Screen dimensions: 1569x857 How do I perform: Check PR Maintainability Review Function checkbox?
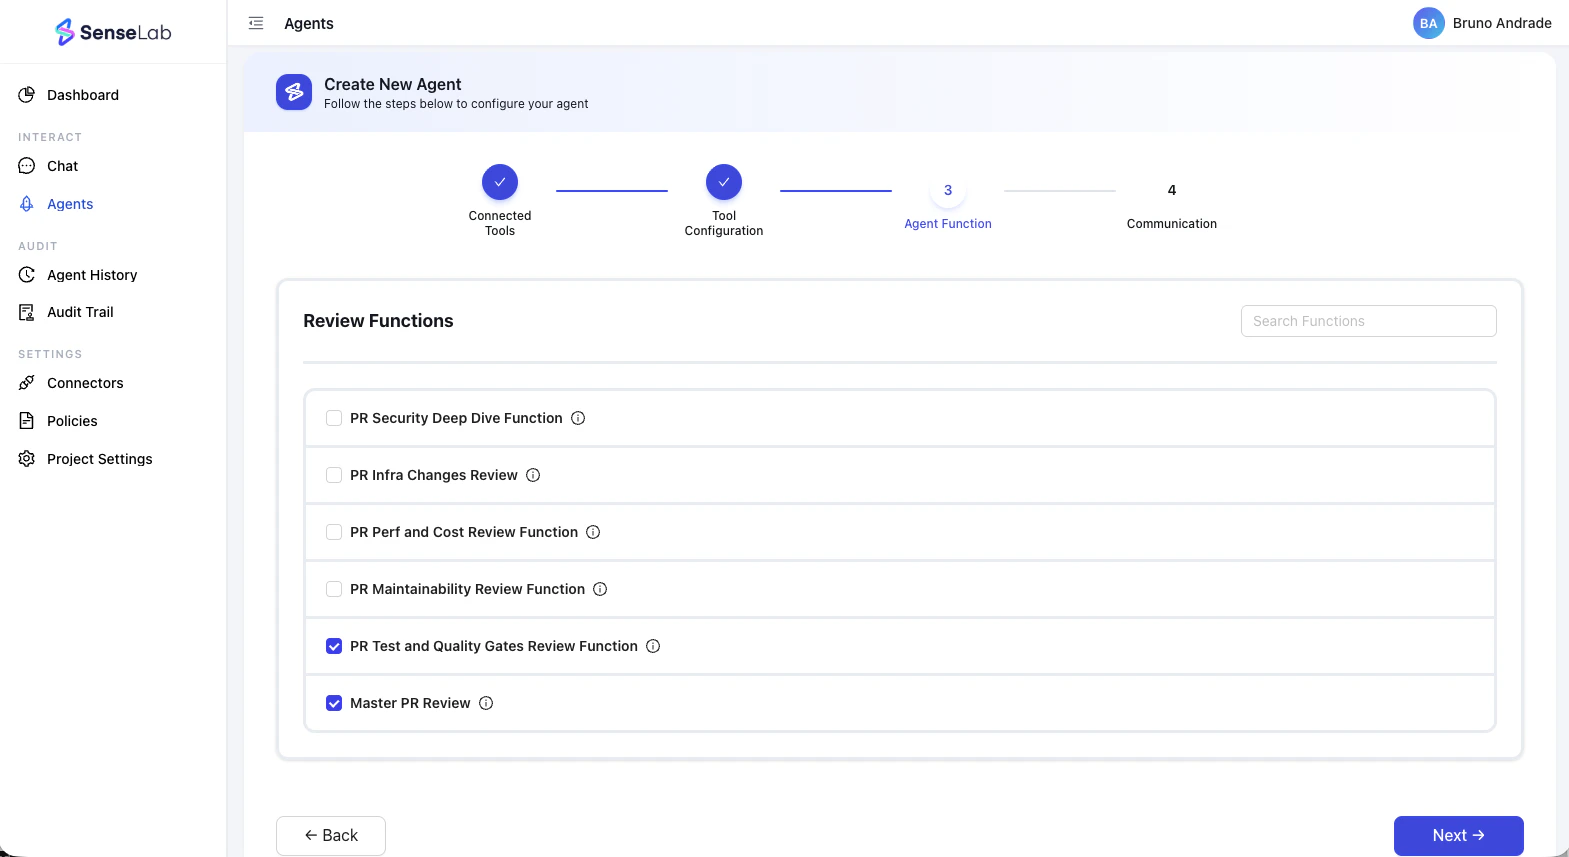pos(334,589)
